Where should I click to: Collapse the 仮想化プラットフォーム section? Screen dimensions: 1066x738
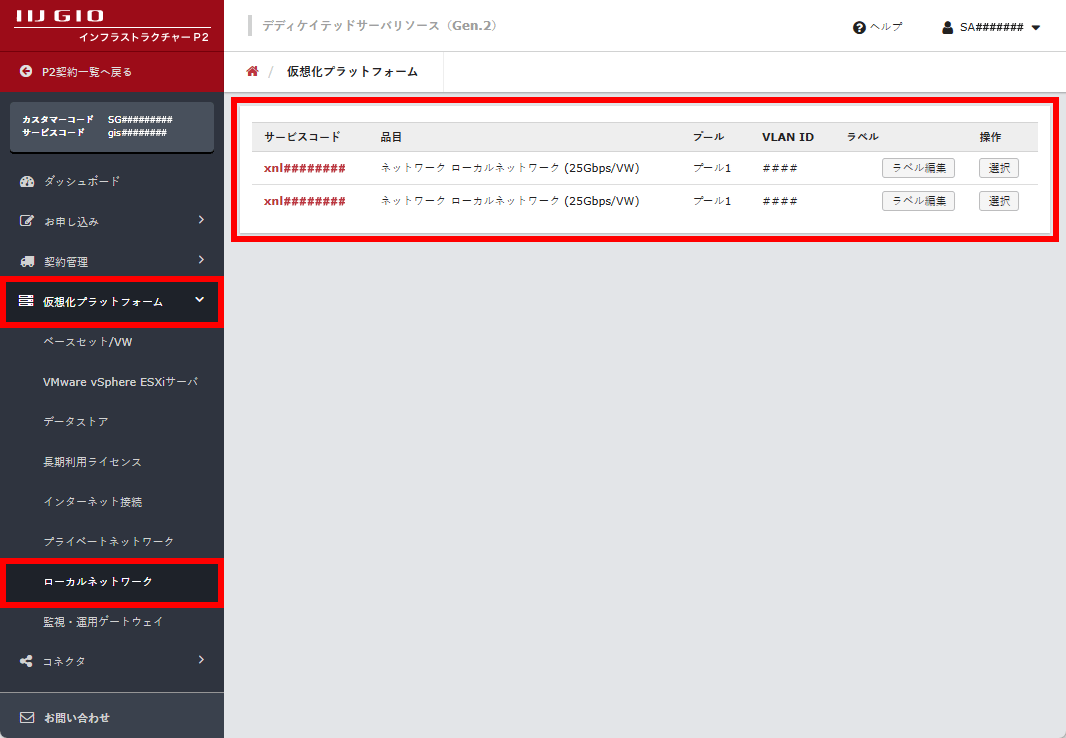(x=200, y=300)
